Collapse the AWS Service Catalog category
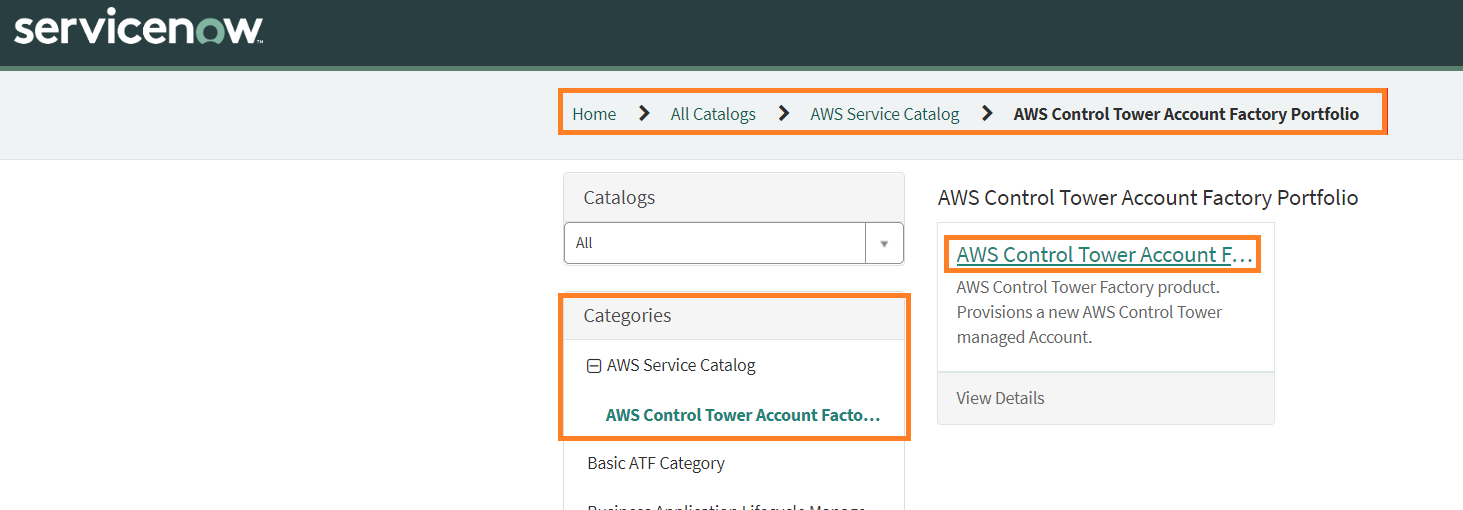This screenshot has height=510, width=1463. point(594,366)
